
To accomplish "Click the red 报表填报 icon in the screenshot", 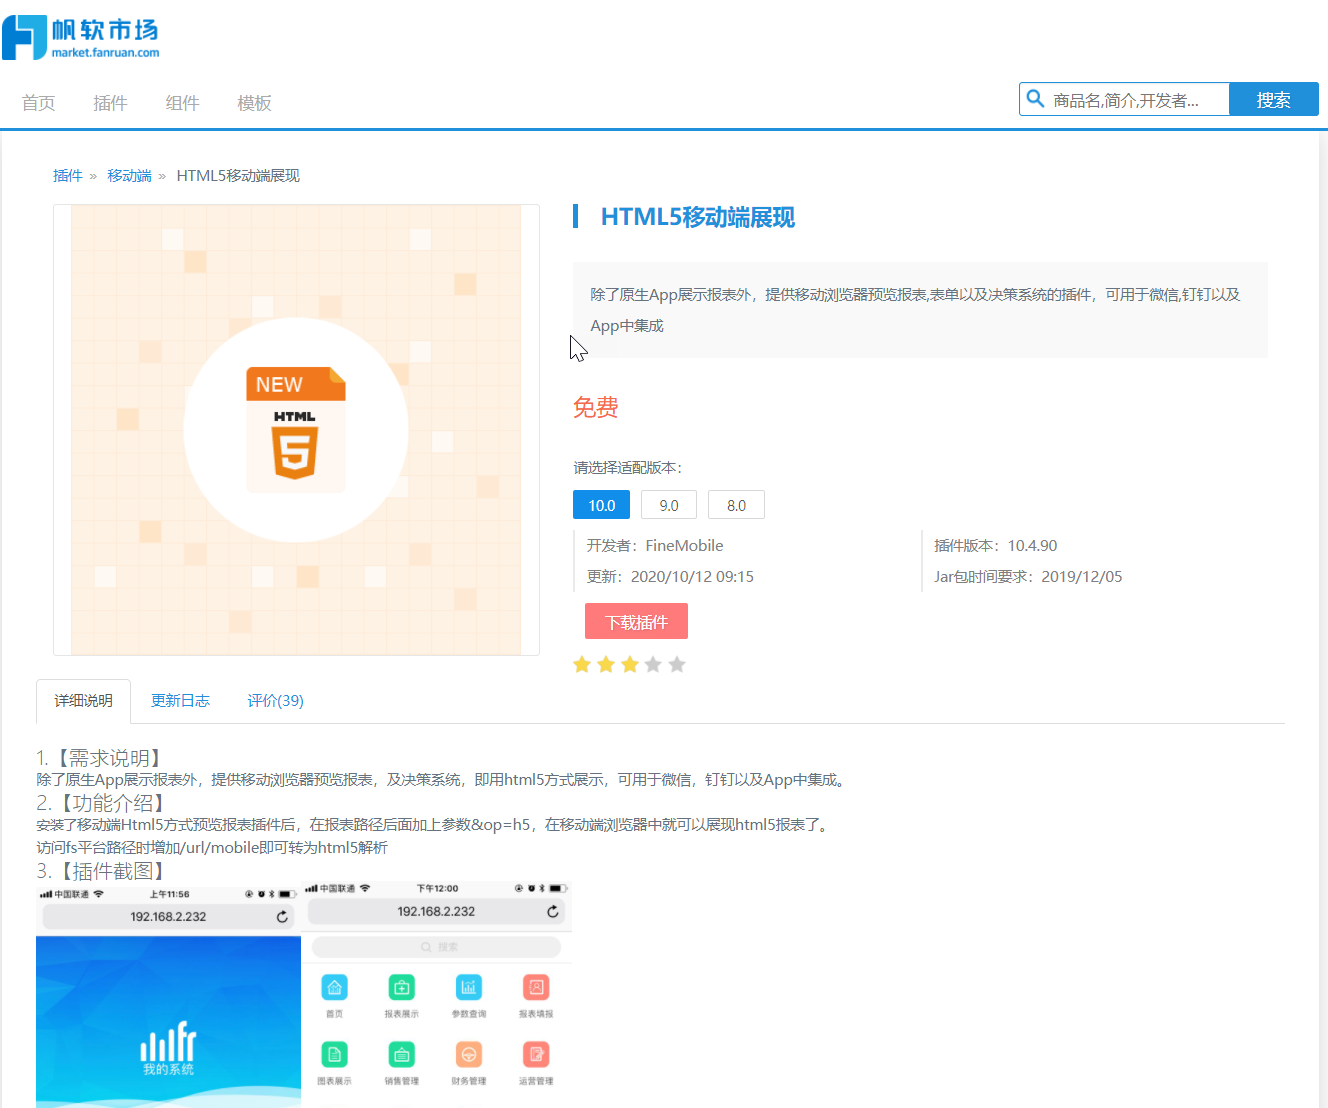I will coord(536,988).
